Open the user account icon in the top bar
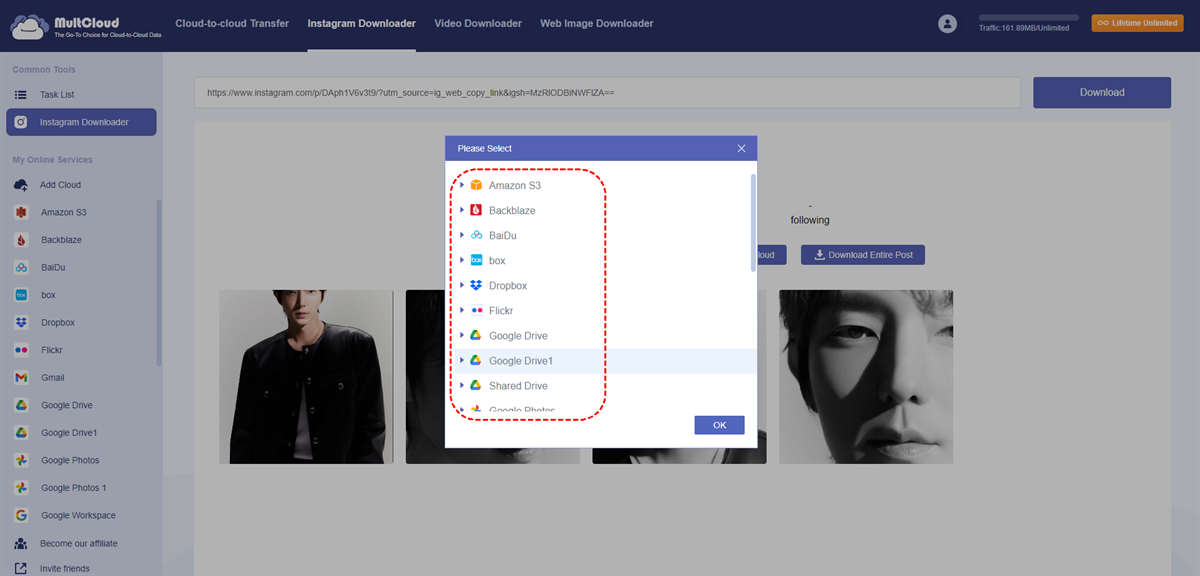The height and width of the screenshot is (576, 1200). 947,23
